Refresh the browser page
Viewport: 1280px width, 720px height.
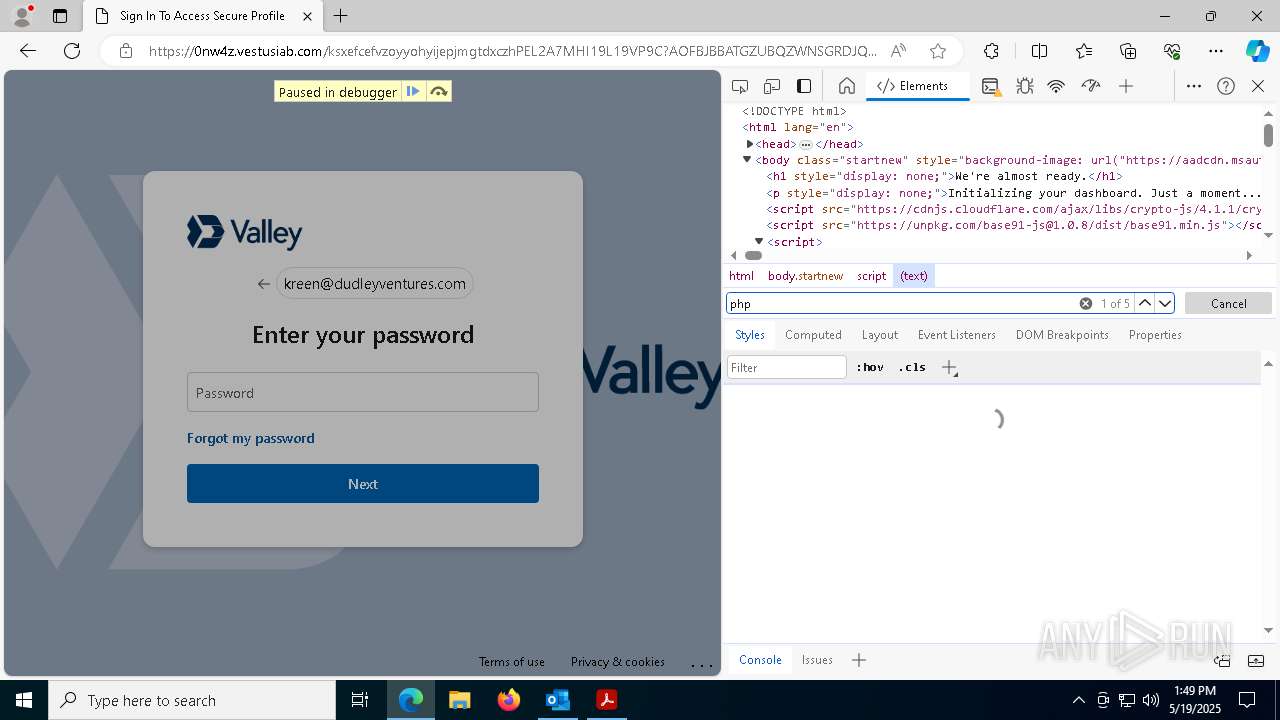tap(72, 51)
